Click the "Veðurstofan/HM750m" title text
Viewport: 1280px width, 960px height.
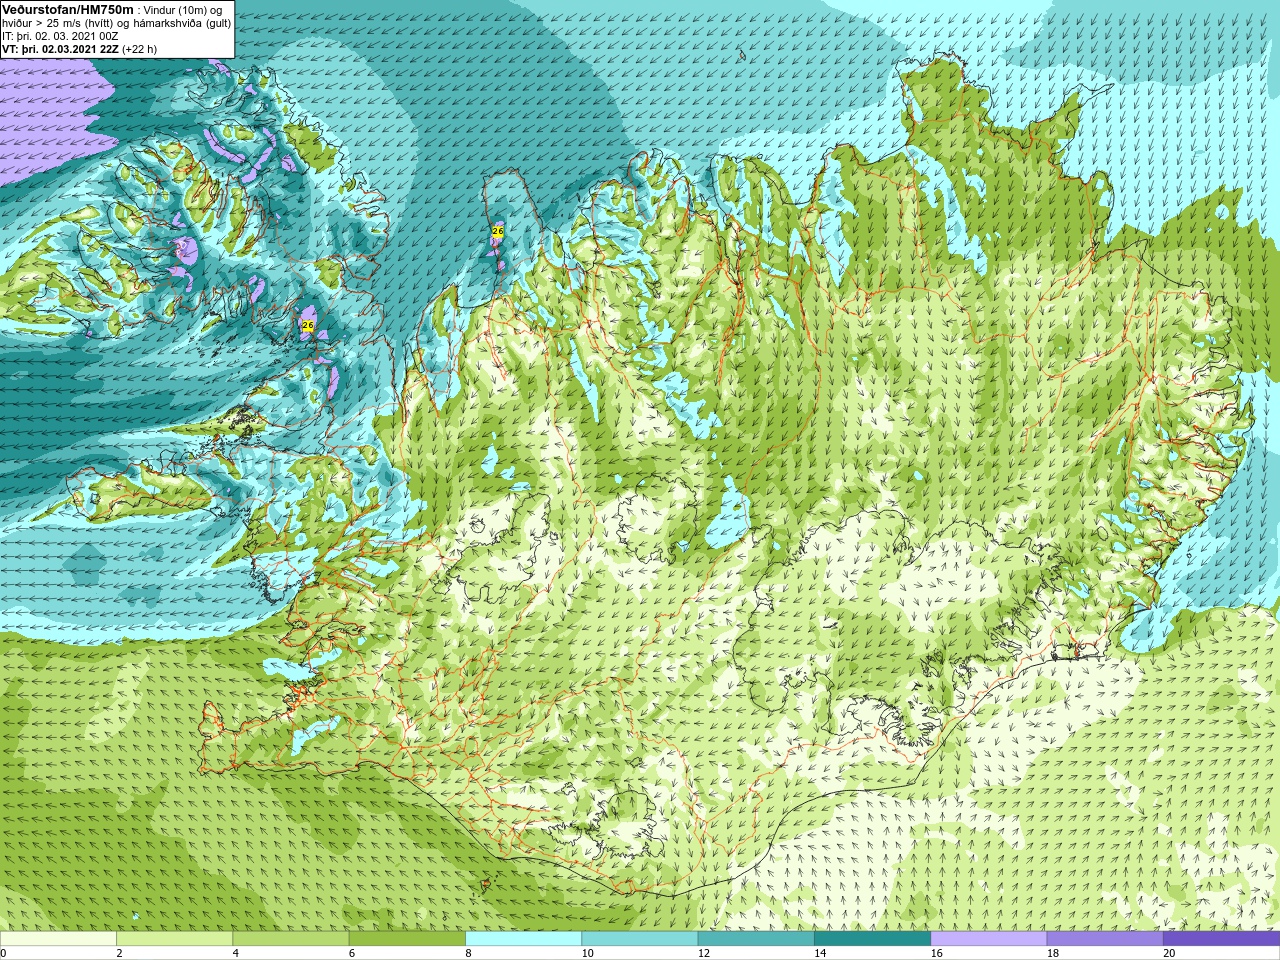click(68, 9)
